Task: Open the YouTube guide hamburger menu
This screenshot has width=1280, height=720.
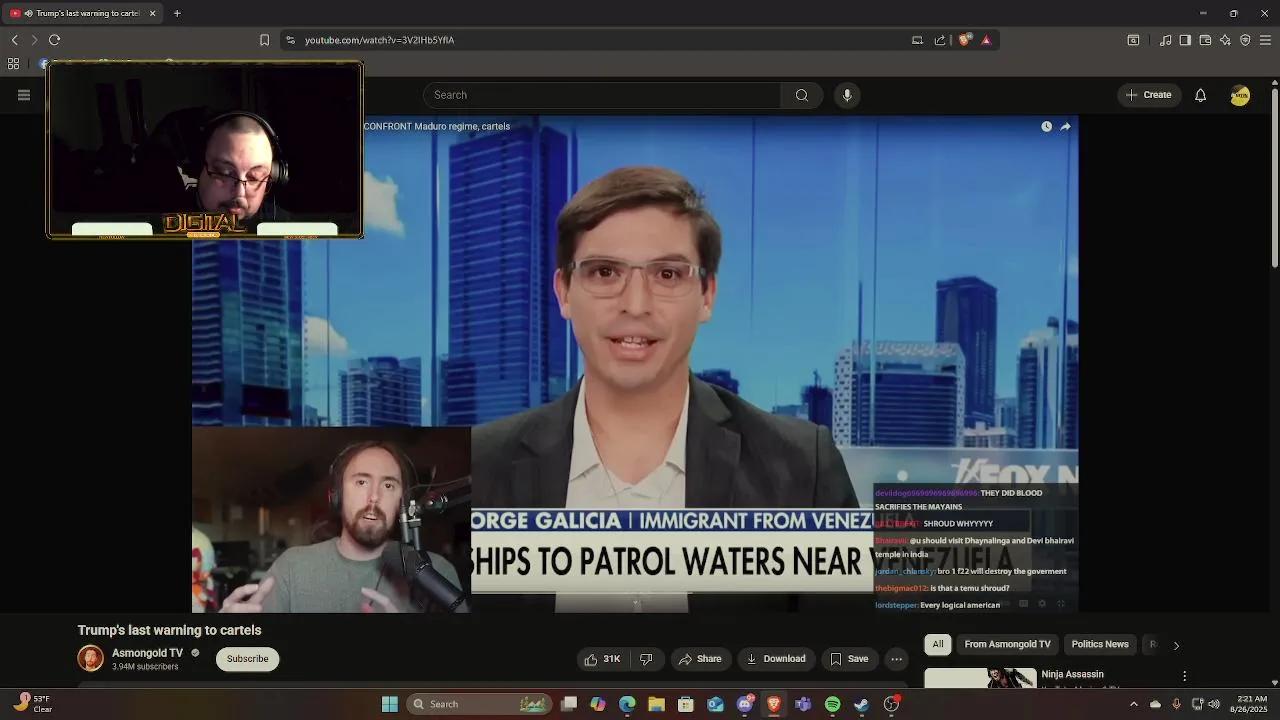Action: point(24,95)
